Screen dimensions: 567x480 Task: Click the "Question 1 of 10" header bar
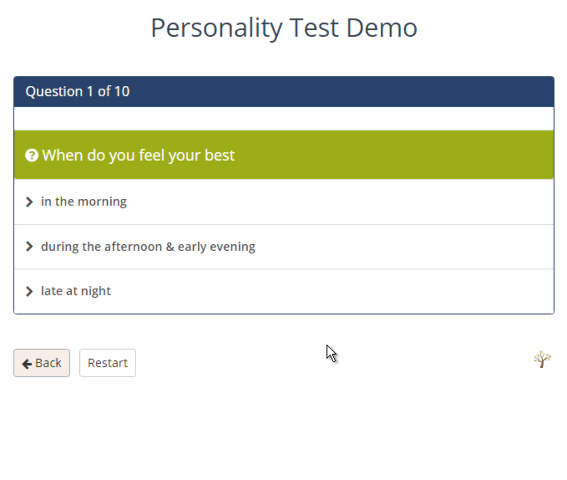[x=284, y=92]
